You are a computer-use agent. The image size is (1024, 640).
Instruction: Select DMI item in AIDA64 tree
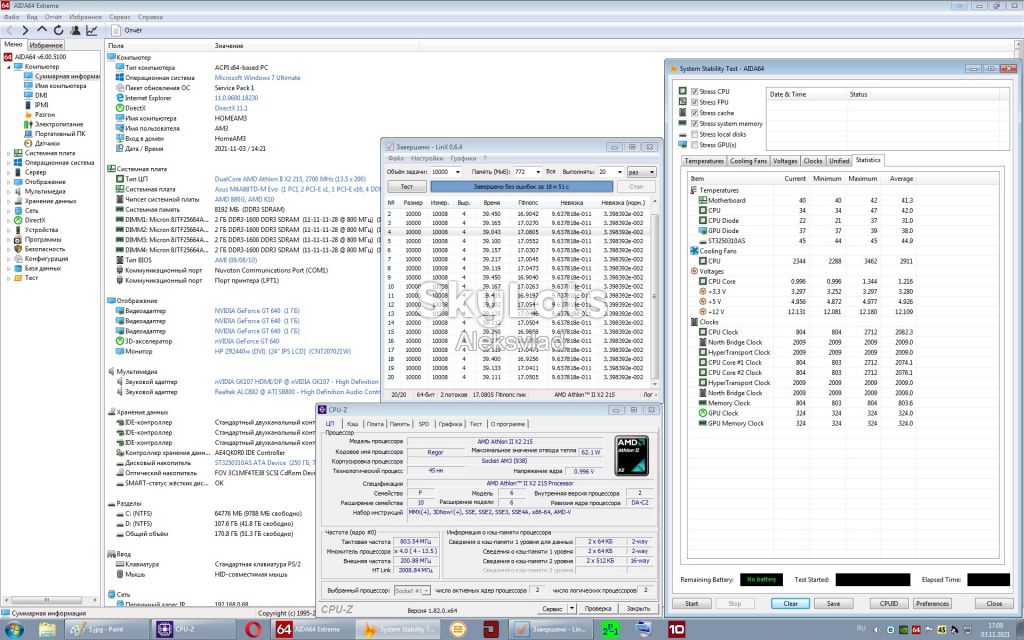click(40, 95)
